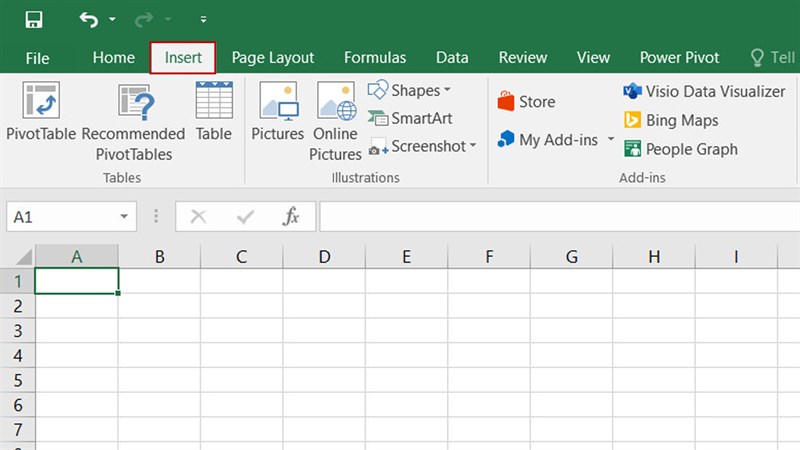Expand the Name Box dropdown arrow
The height and width of the screenshot is (450, 800).
(124, 217)
